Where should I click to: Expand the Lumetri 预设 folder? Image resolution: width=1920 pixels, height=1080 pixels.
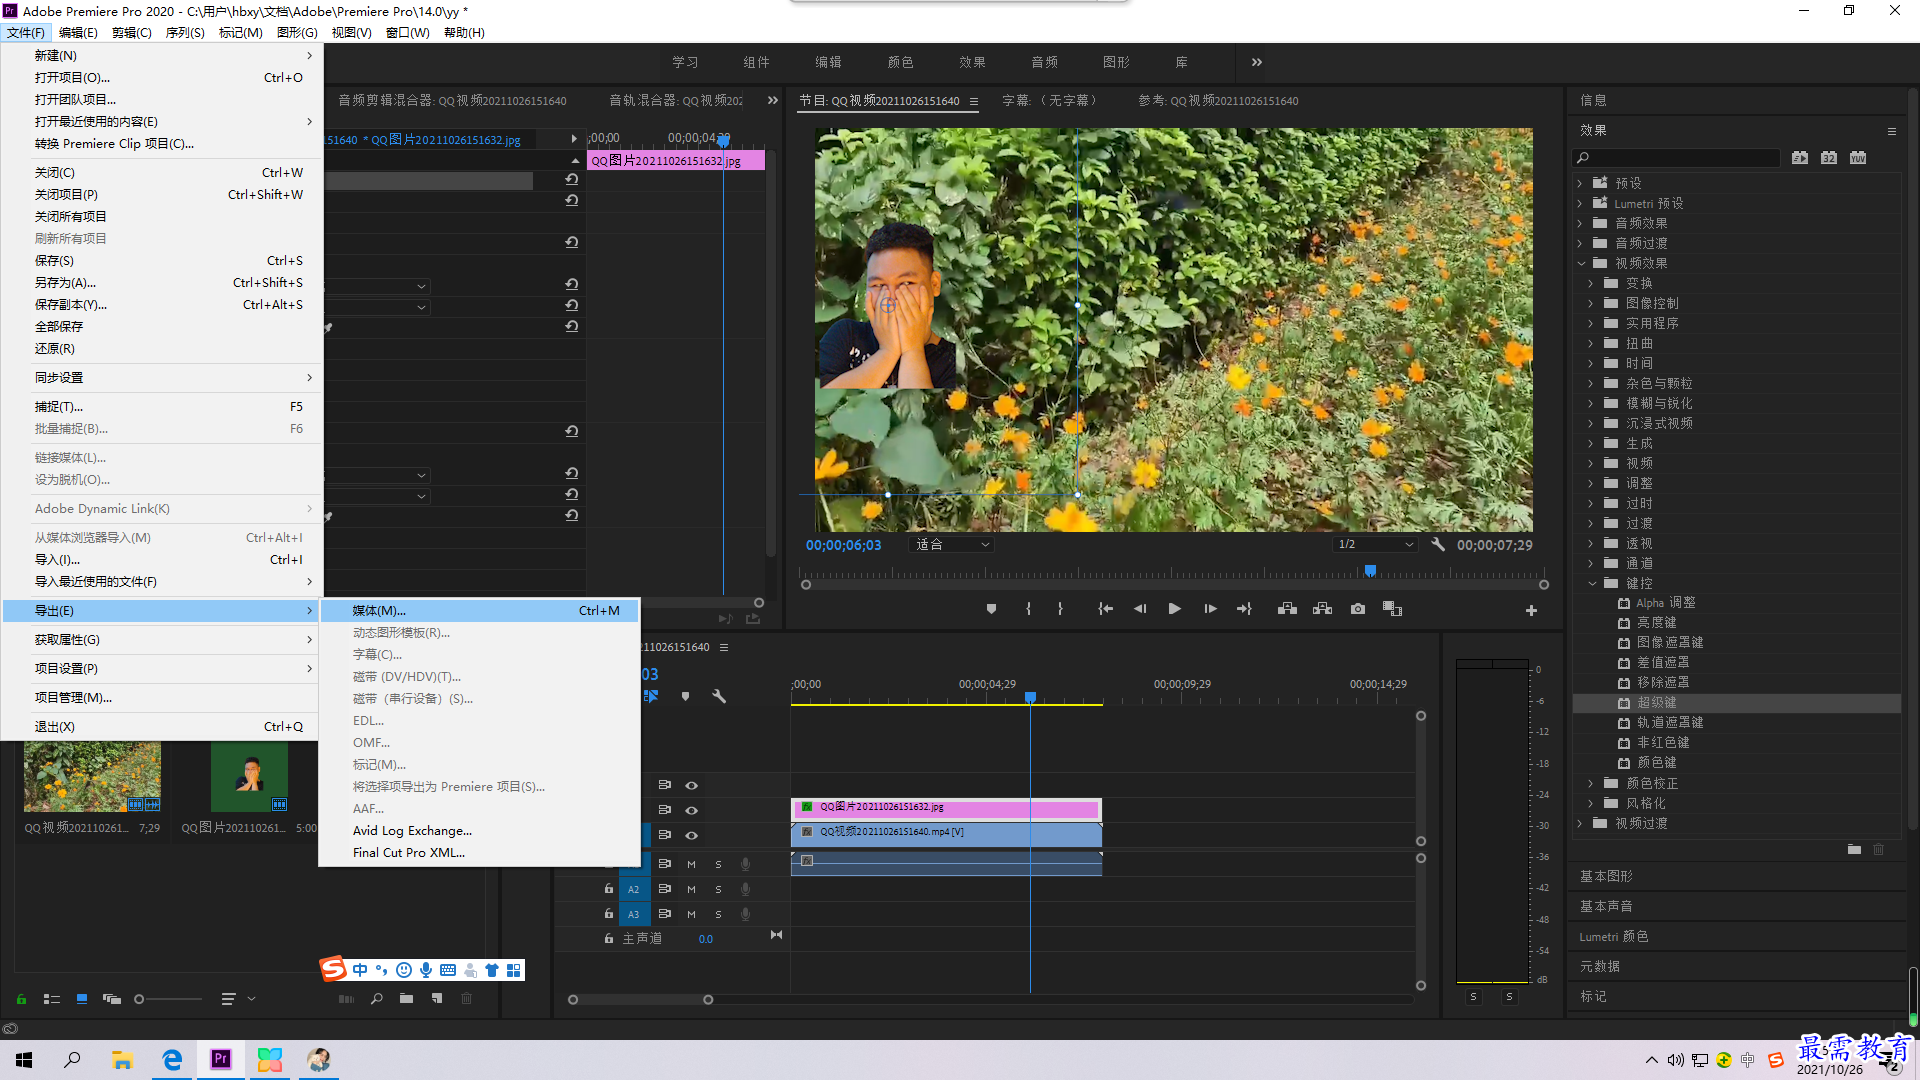(x=1580, y=203)
